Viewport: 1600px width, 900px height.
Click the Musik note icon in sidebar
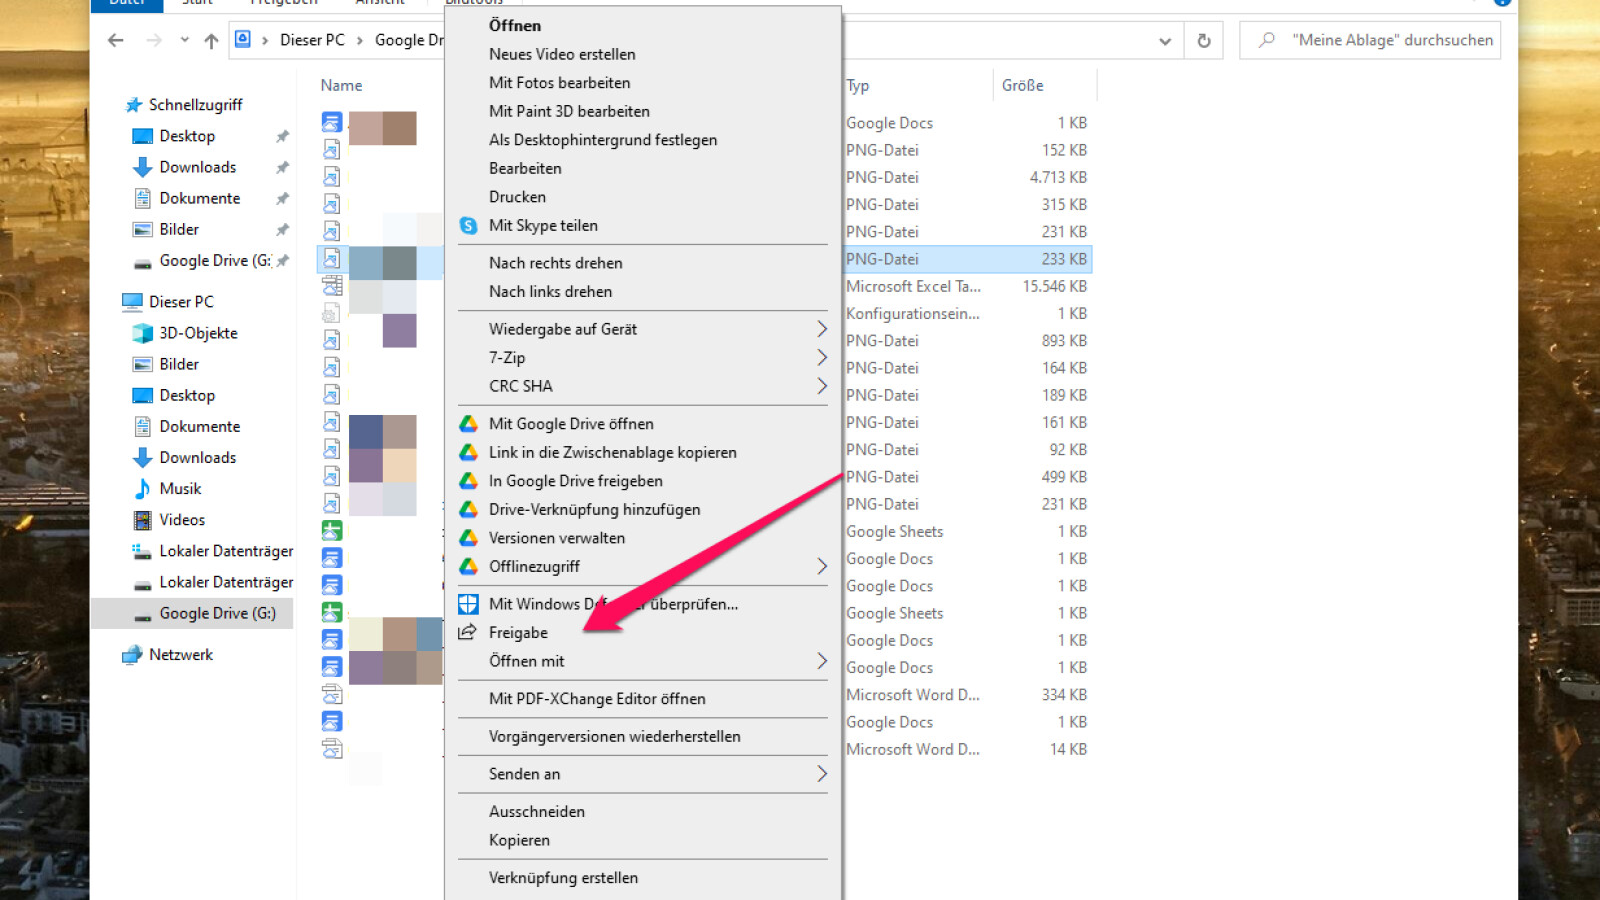point(143,489)
